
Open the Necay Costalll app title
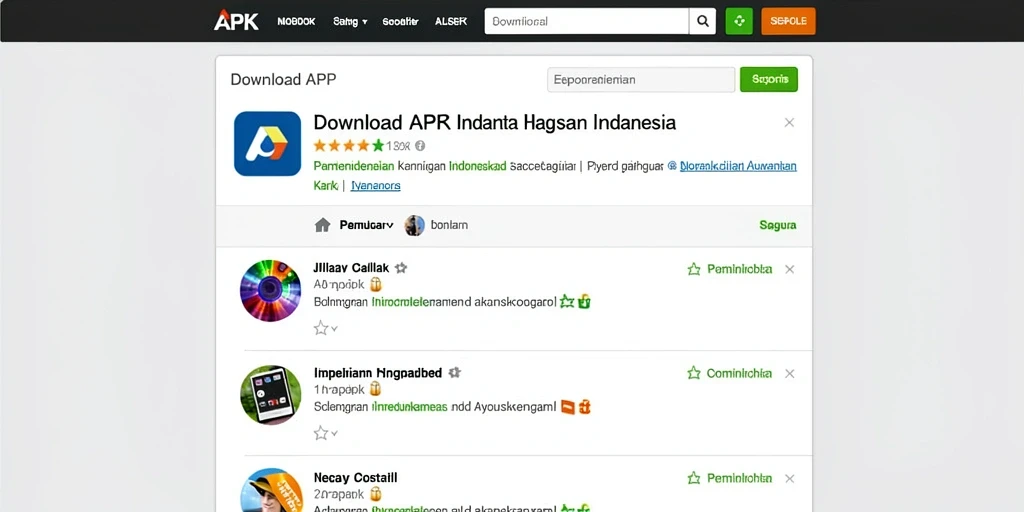click(355, 477)
